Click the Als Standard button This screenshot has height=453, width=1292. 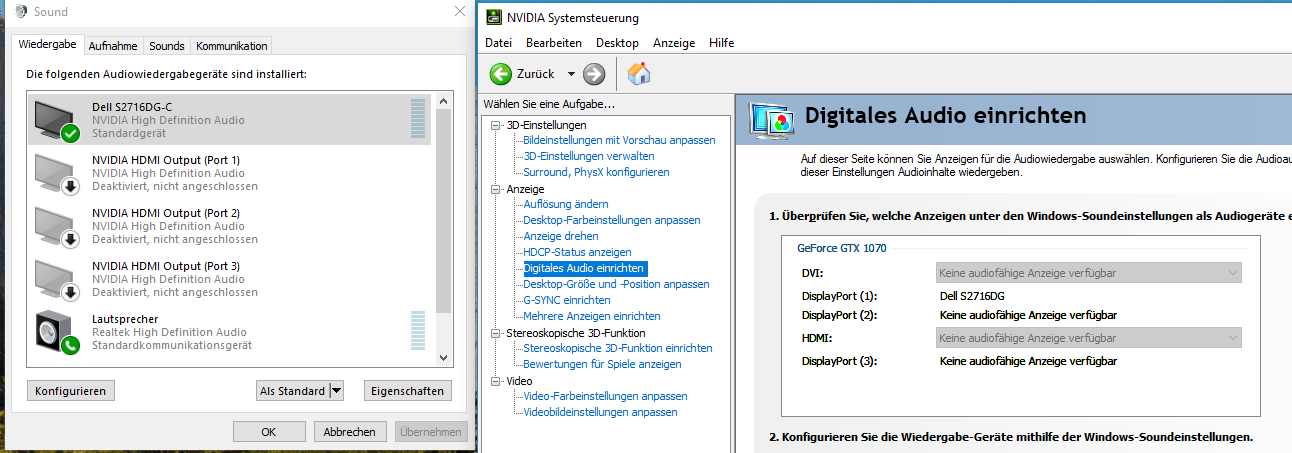point(292,391)
